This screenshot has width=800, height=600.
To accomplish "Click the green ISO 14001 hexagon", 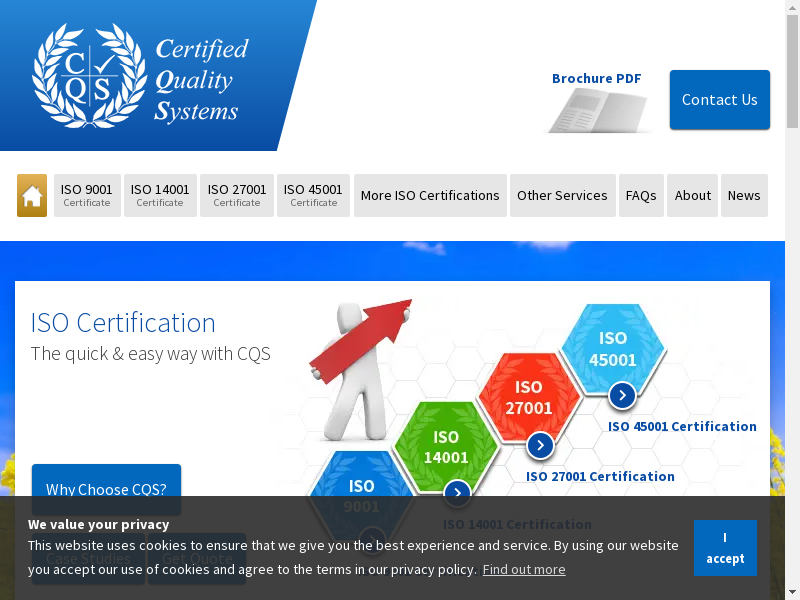I will pyautogui.click(x=446, y=447).
